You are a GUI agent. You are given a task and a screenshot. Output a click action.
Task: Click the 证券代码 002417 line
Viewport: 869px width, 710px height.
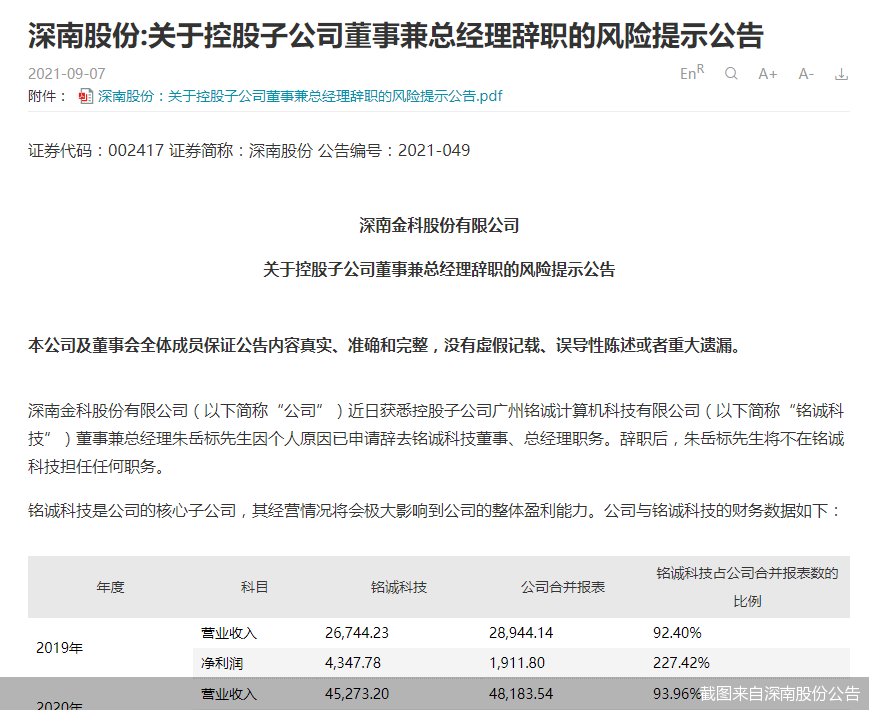point(249,150)
